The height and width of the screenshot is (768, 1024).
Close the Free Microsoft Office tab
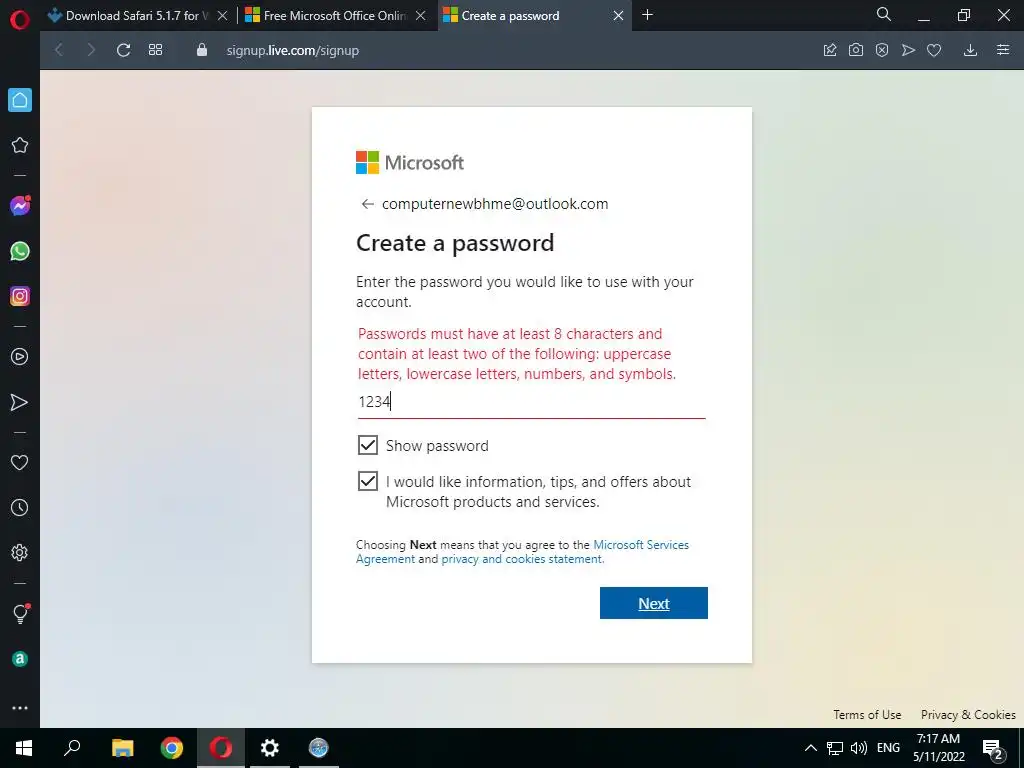[421, 16]
